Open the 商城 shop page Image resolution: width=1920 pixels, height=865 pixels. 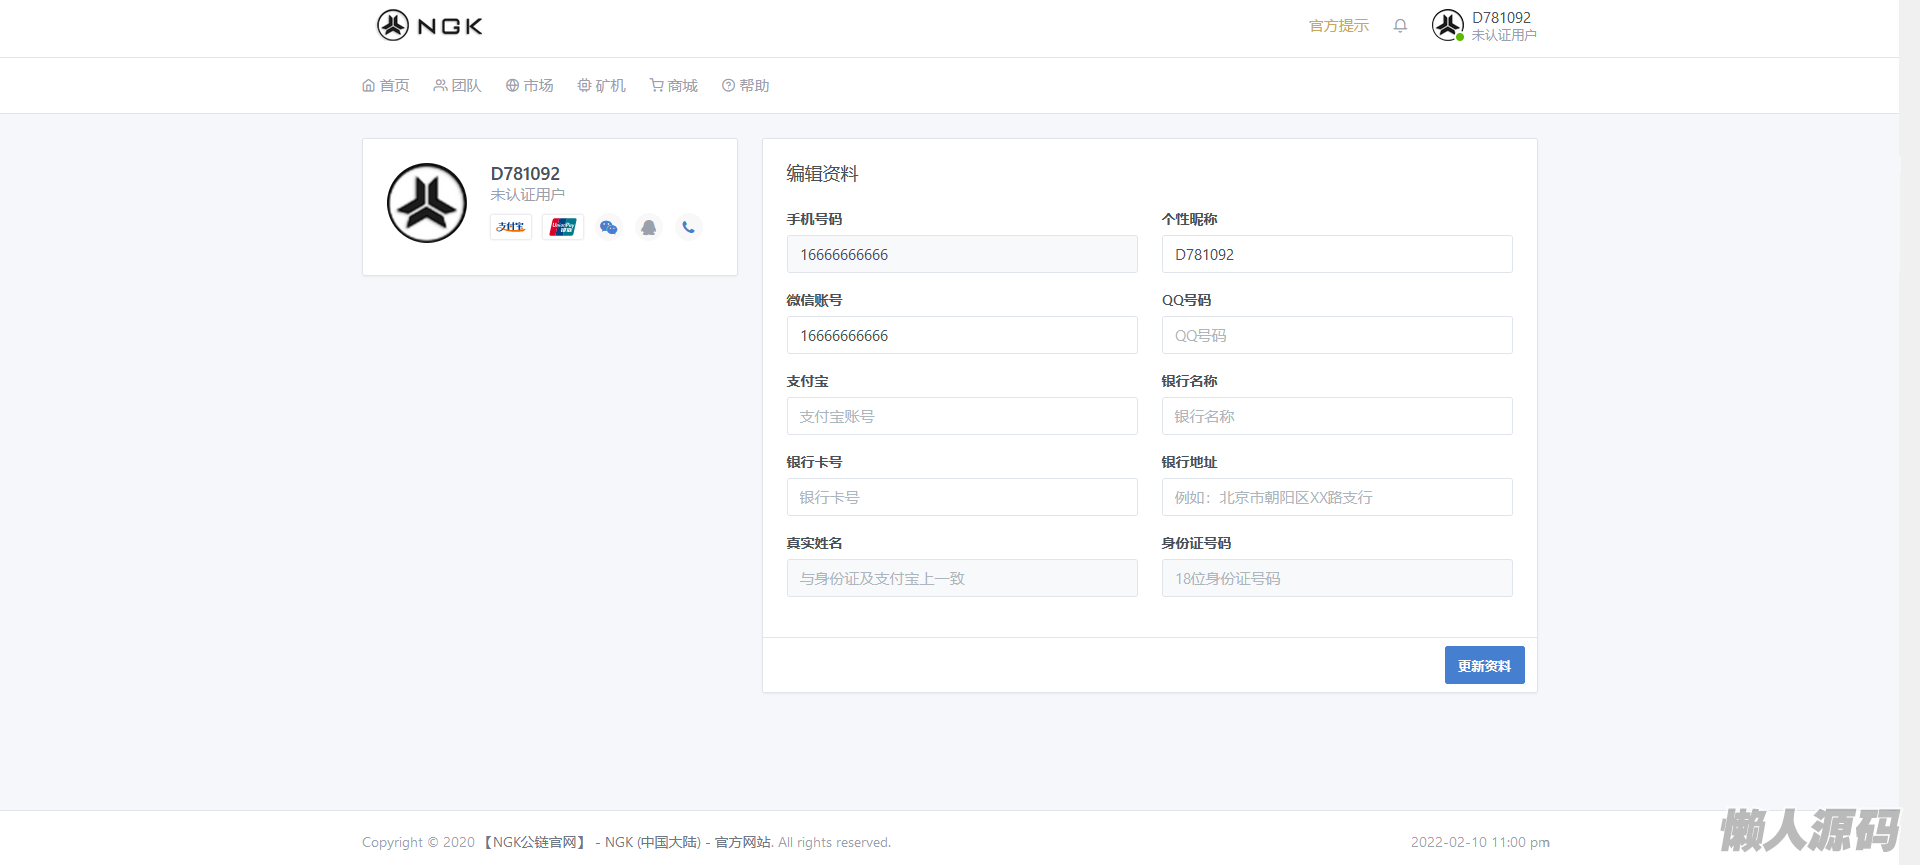point(674,86)
